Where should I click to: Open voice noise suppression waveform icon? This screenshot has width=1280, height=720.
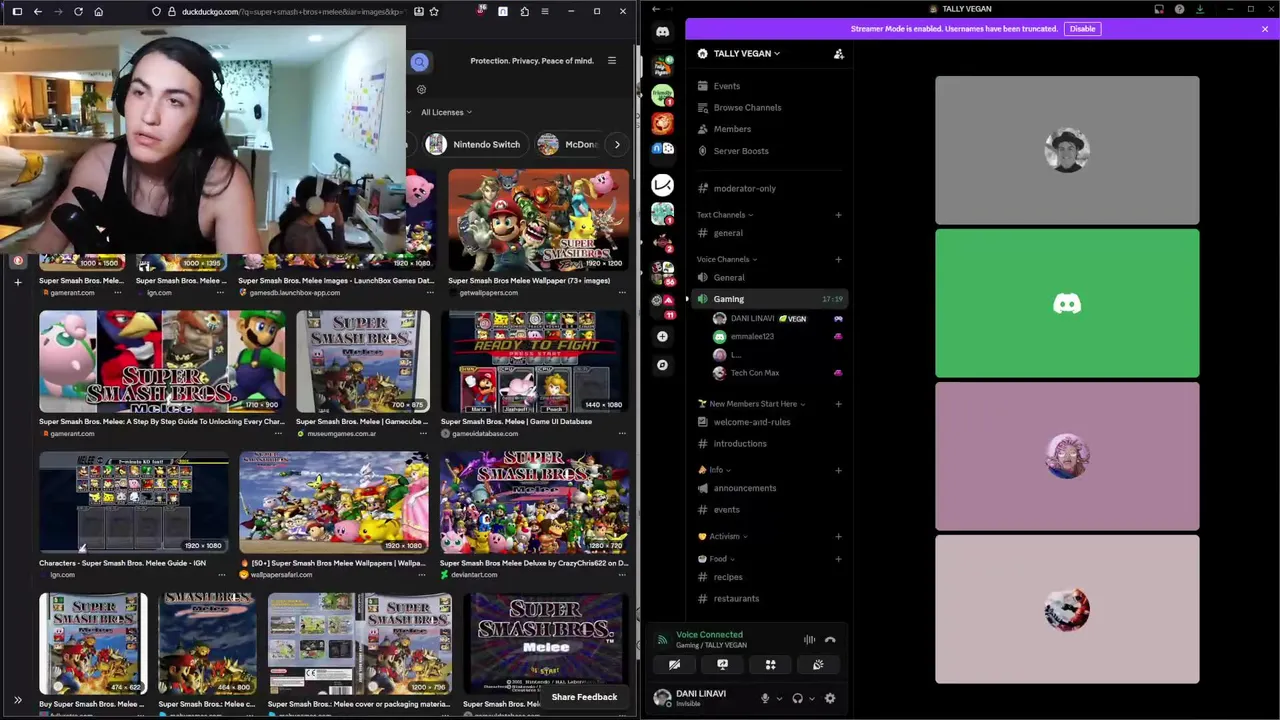pos(809,640)
